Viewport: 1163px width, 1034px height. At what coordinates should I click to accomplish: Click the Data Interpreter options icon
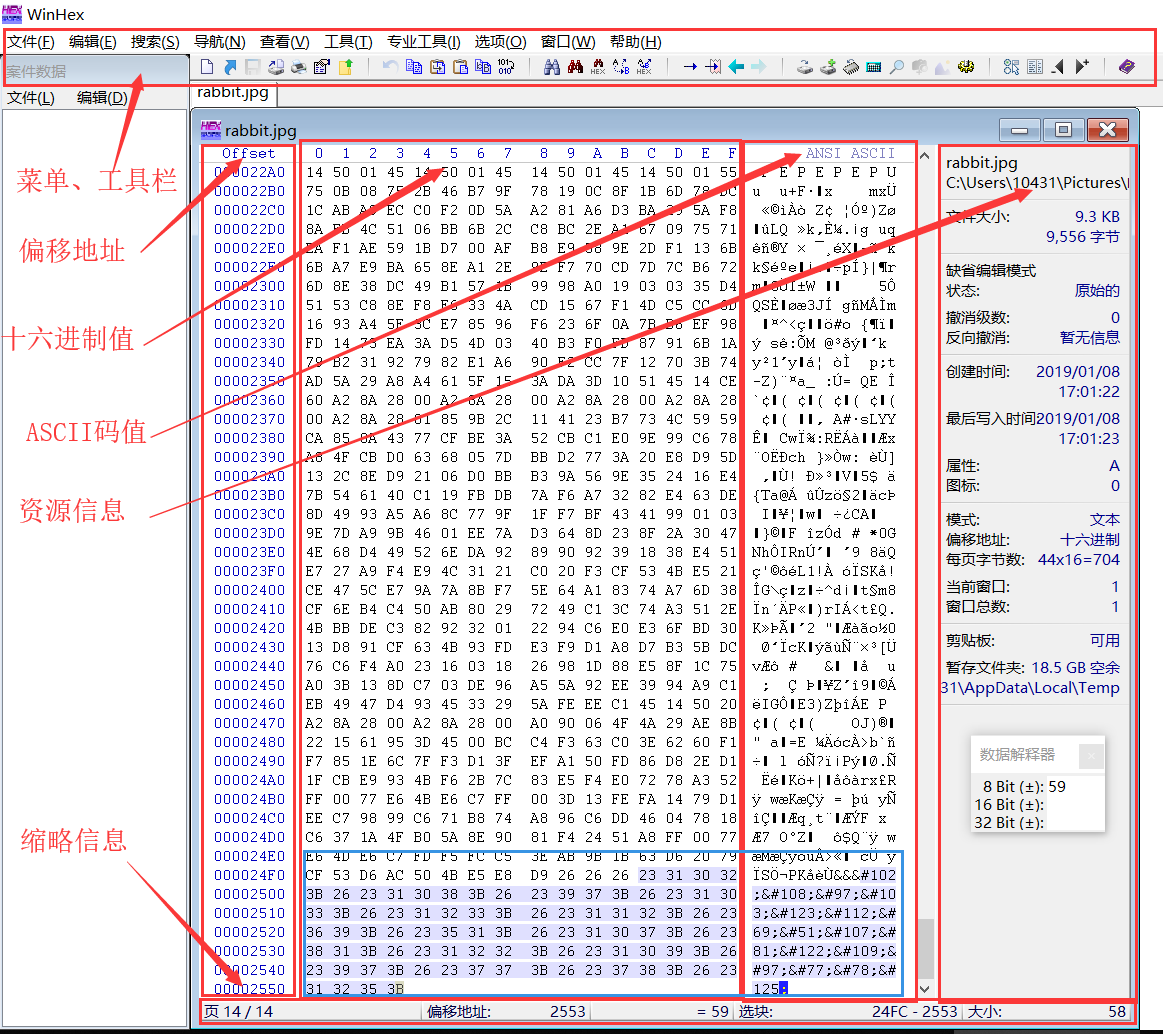1011,67
